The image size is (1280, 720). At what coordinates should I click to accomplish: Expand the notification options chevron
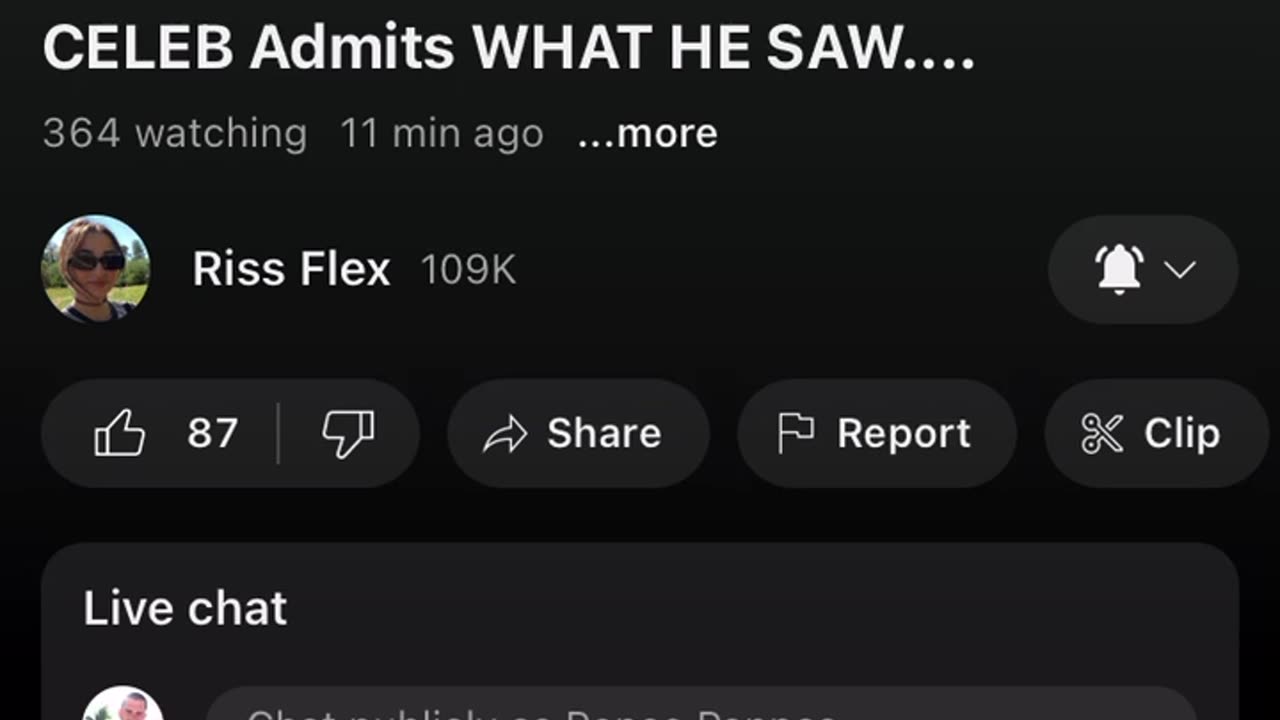[x=1181, y=269]
